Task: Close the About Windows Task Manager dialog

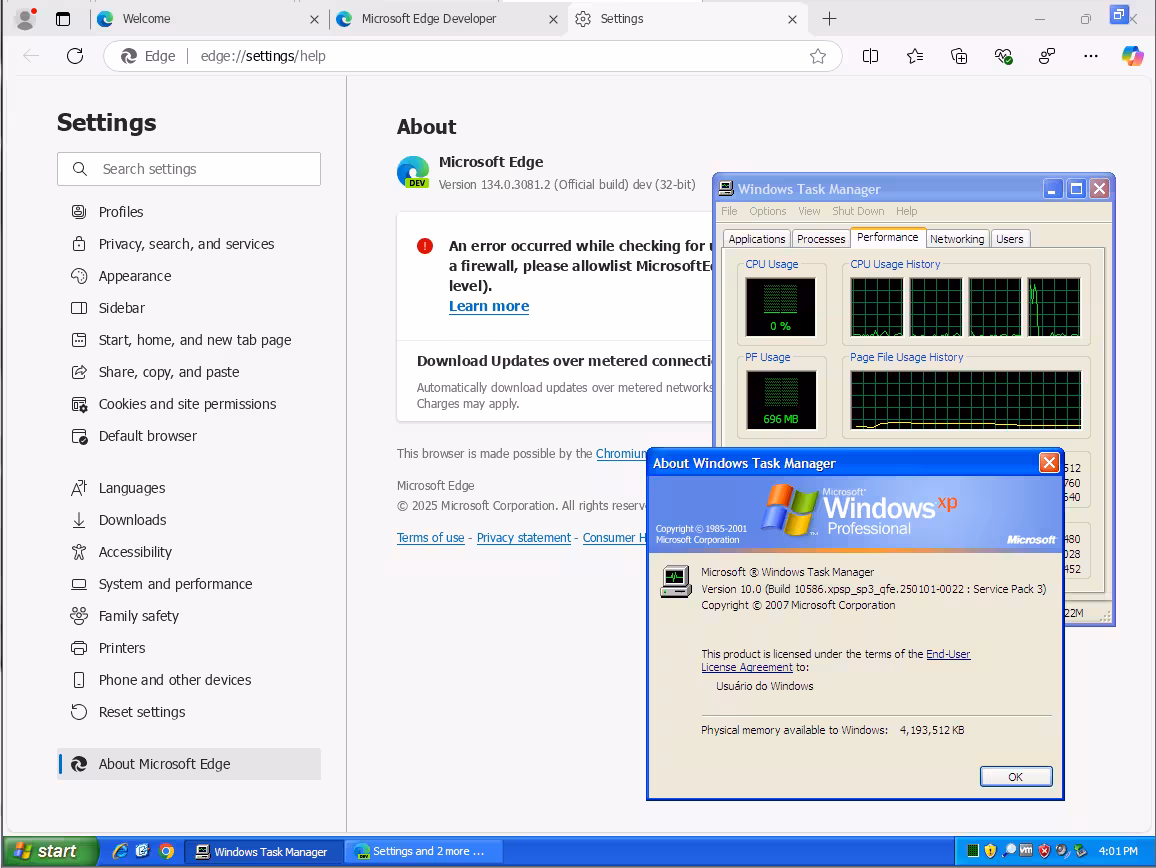Action: 1049,462
